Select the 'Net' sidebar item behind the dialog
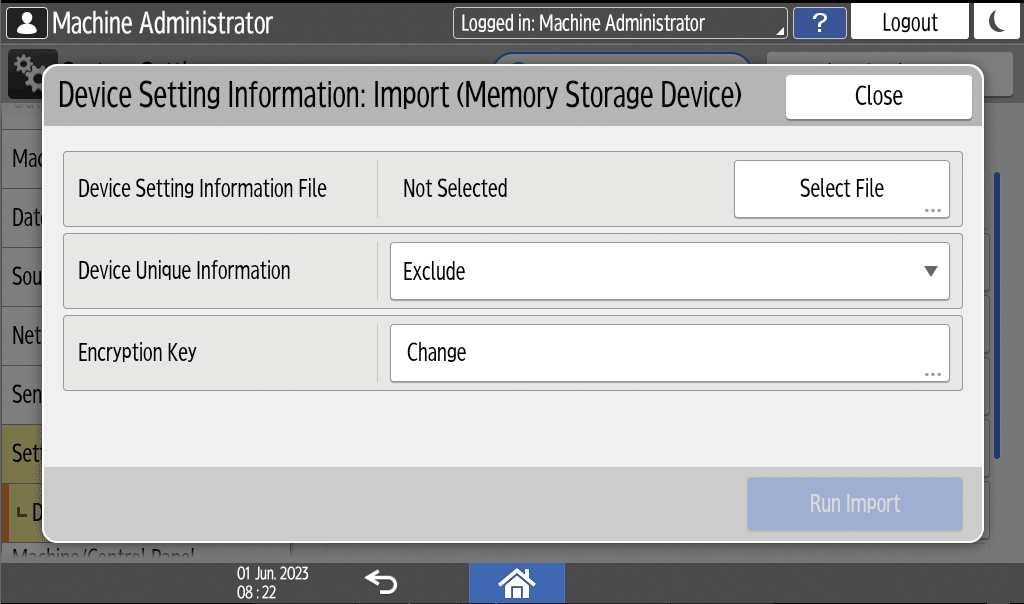 click(25, 335)
